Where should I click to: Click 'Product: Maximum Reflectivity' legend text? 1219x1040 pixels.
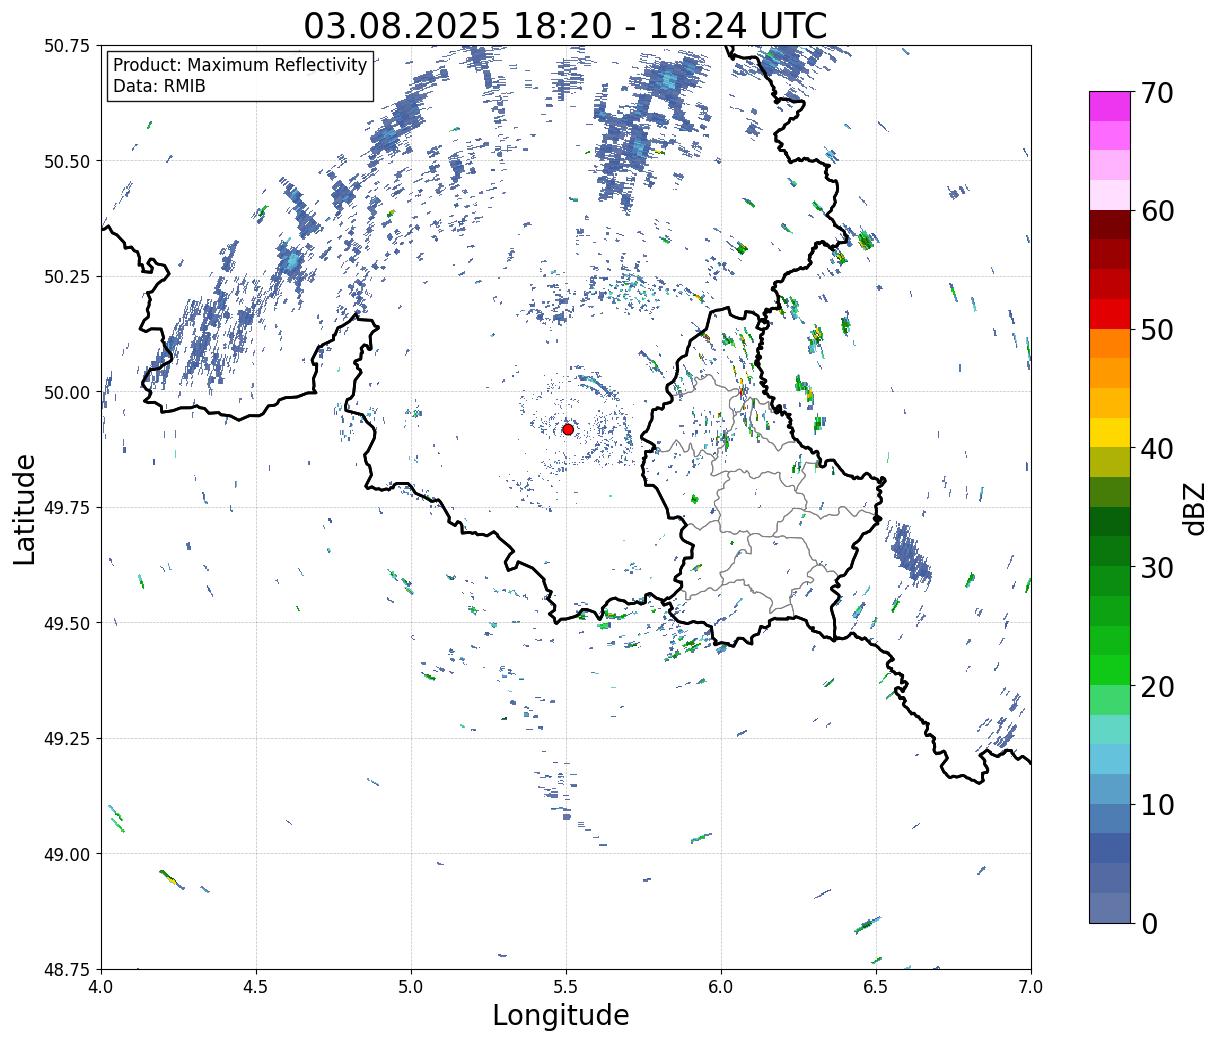coord(240,66)
